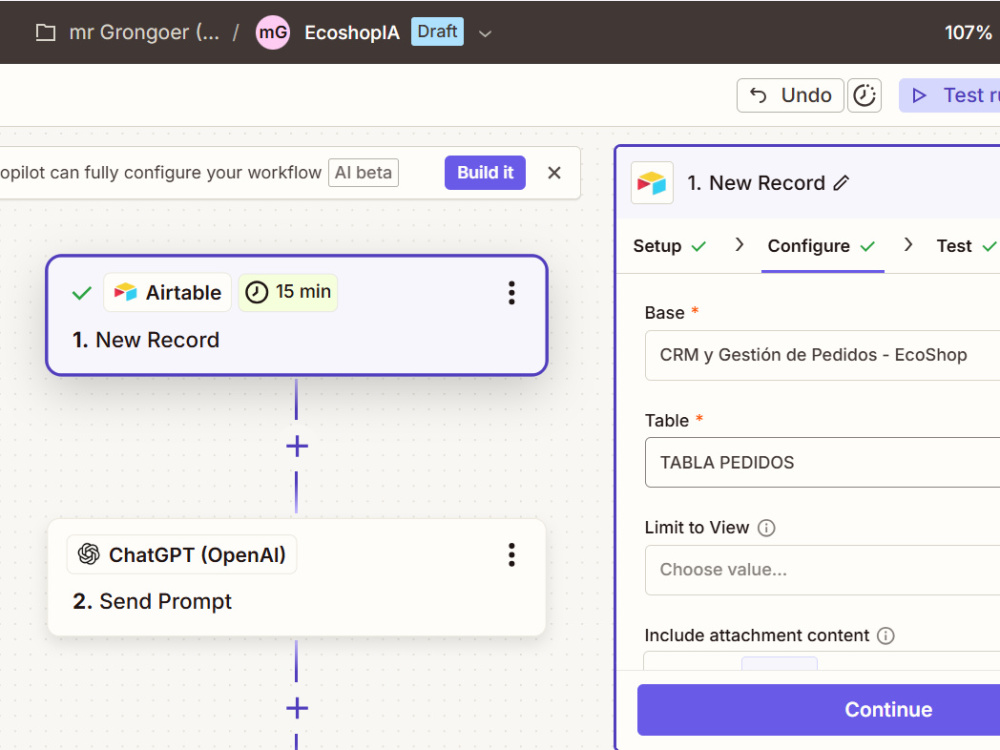Viewport: 1000px width, 750px height.
Task: Click the Airtable app chip
Action: 168,292
